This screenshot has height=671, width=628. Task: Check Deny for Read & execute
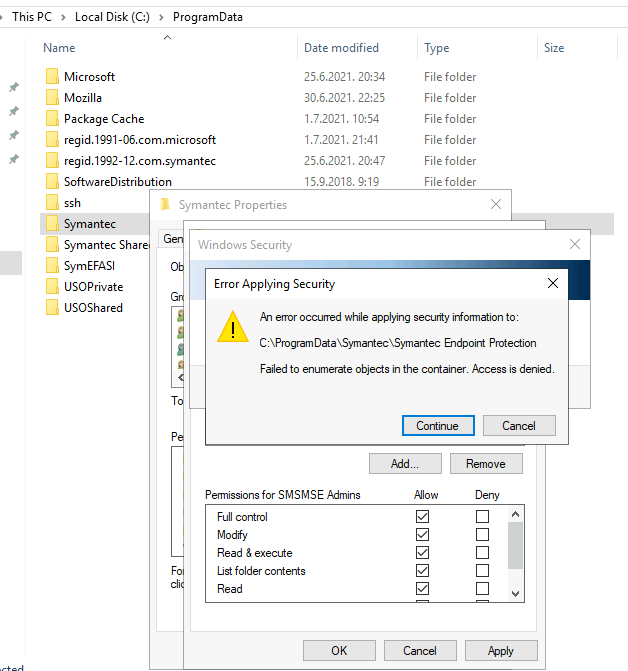point(483,552)
